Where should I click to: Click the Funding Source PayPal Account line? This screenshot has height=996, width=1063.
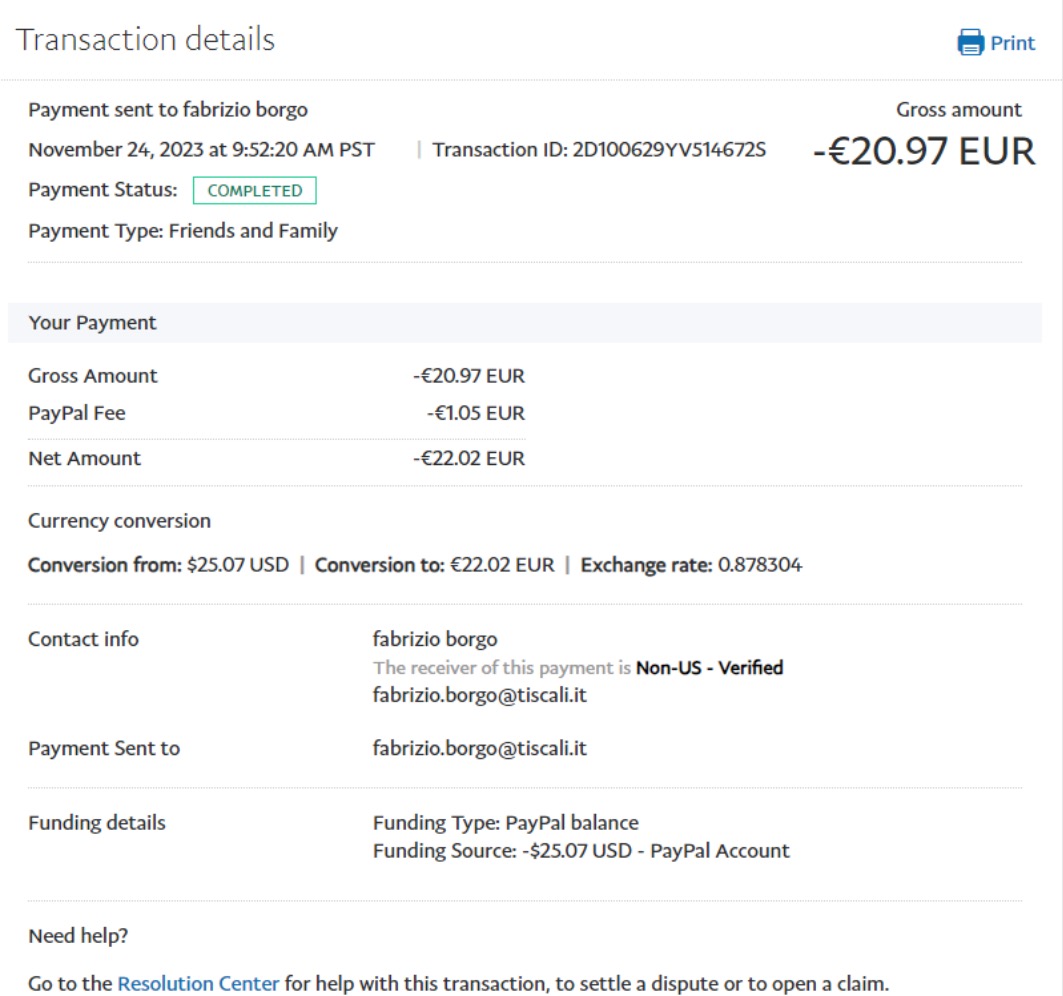tap(581, 851)
